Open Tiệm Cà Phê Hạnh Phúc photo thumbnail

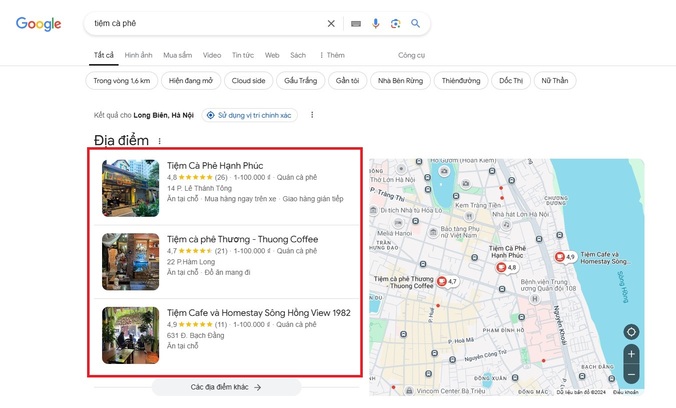131,188
